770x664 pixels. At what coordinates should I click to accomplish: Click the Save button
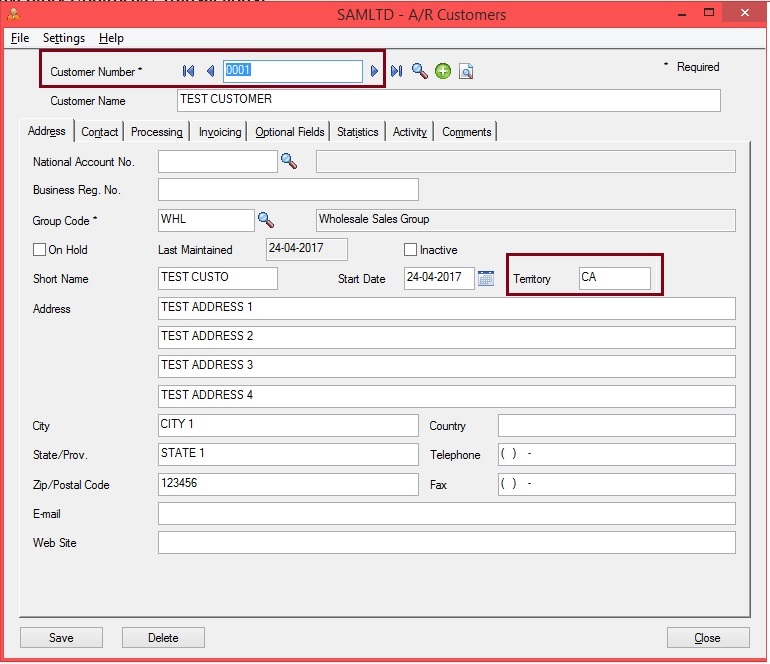[x=61, y=637]
